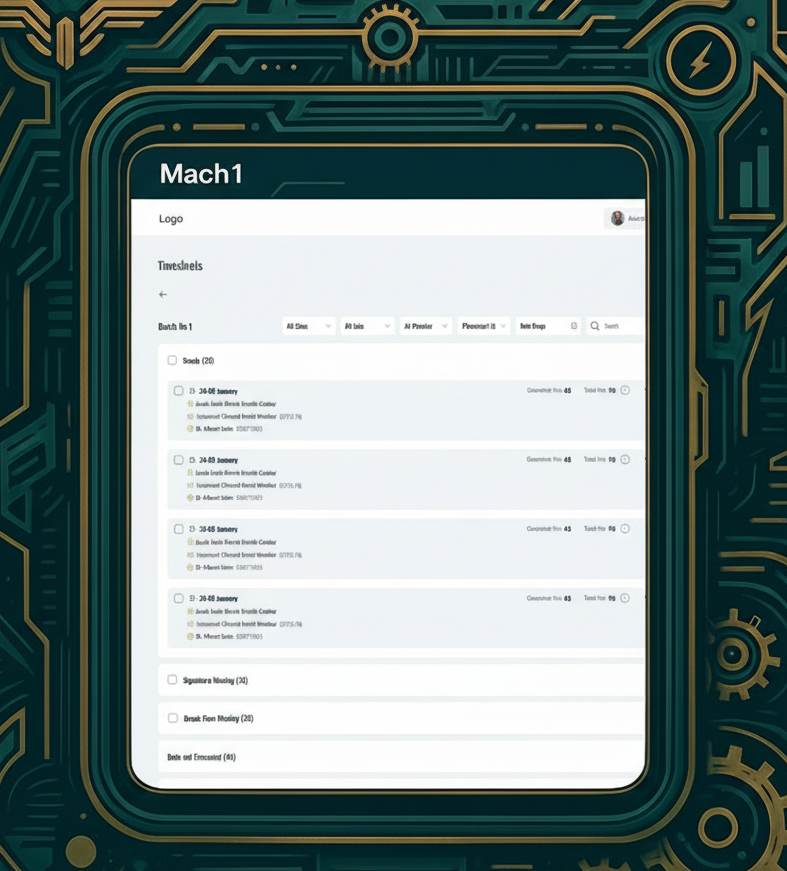Click the circled plus icon on the third card
Screen dimensions: 787x871
[625, 529]
